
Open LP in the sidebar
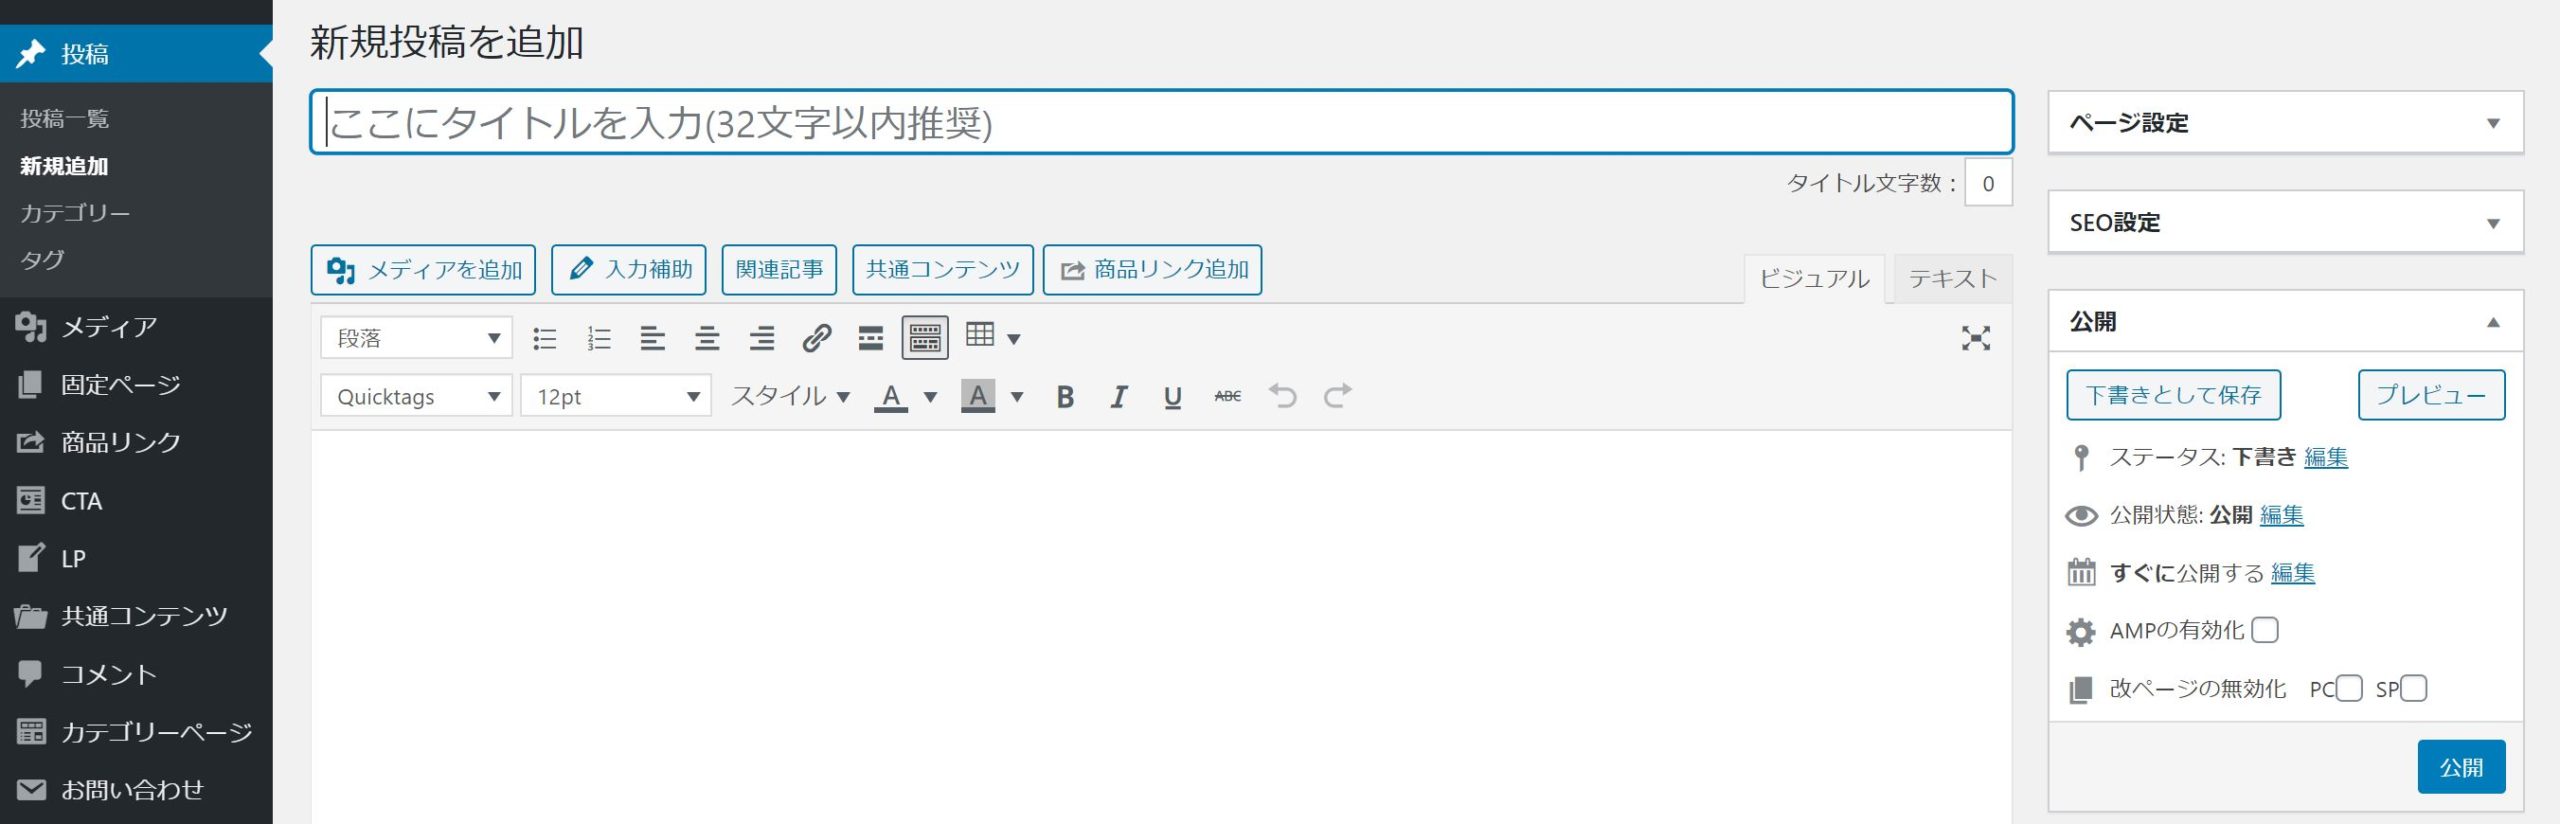coord(136,558)
